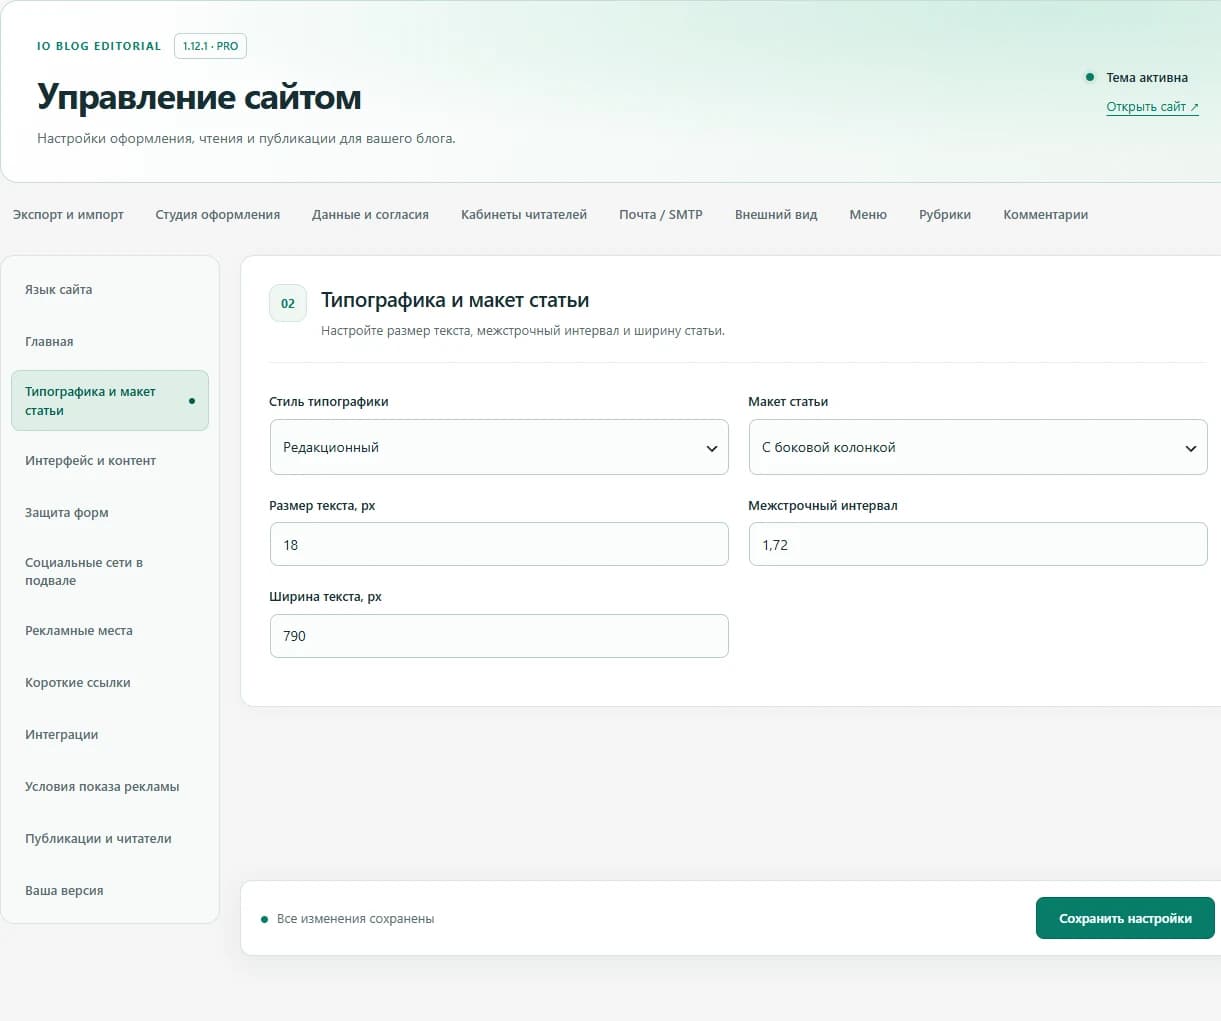Viewport: 1221px width, 1021px height.
Task: Open Главная sidebar section
Action: [110, 342]
